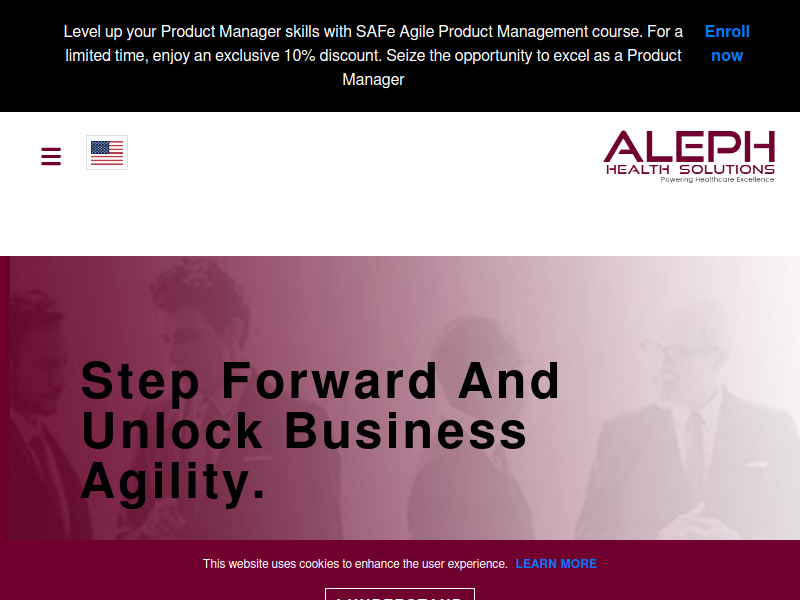Click the 'Powering Healthcare Excellence' tagline
Image resolution: width=800 pixels, height=600 pixels.
(717, 180)
